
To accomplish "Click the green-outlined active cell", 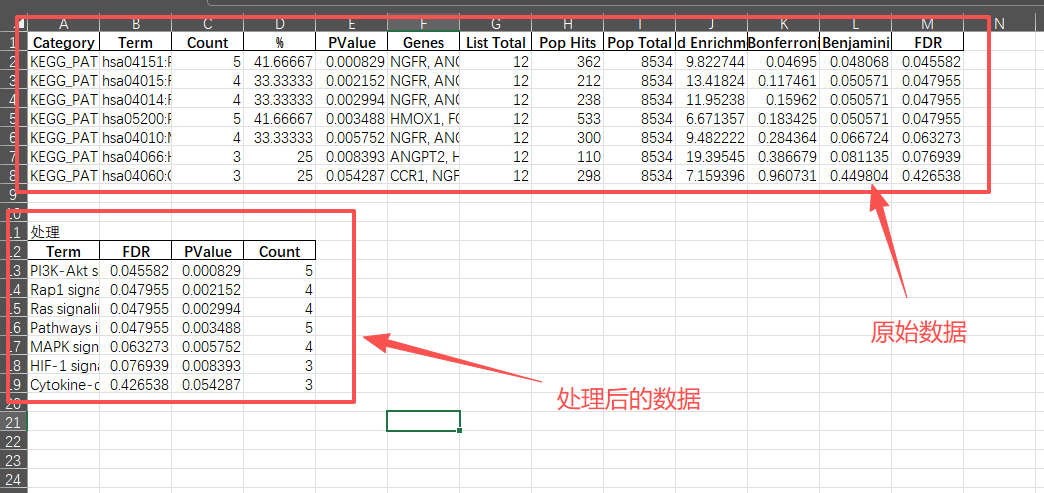I will click(423, 421).
